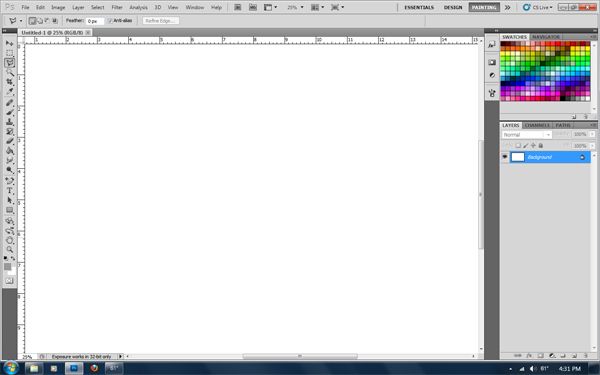Screen dimensions: 600x375
Task: Open the layer Fill slider arrow
Action: pyautogui.click(x=592, y=146)
